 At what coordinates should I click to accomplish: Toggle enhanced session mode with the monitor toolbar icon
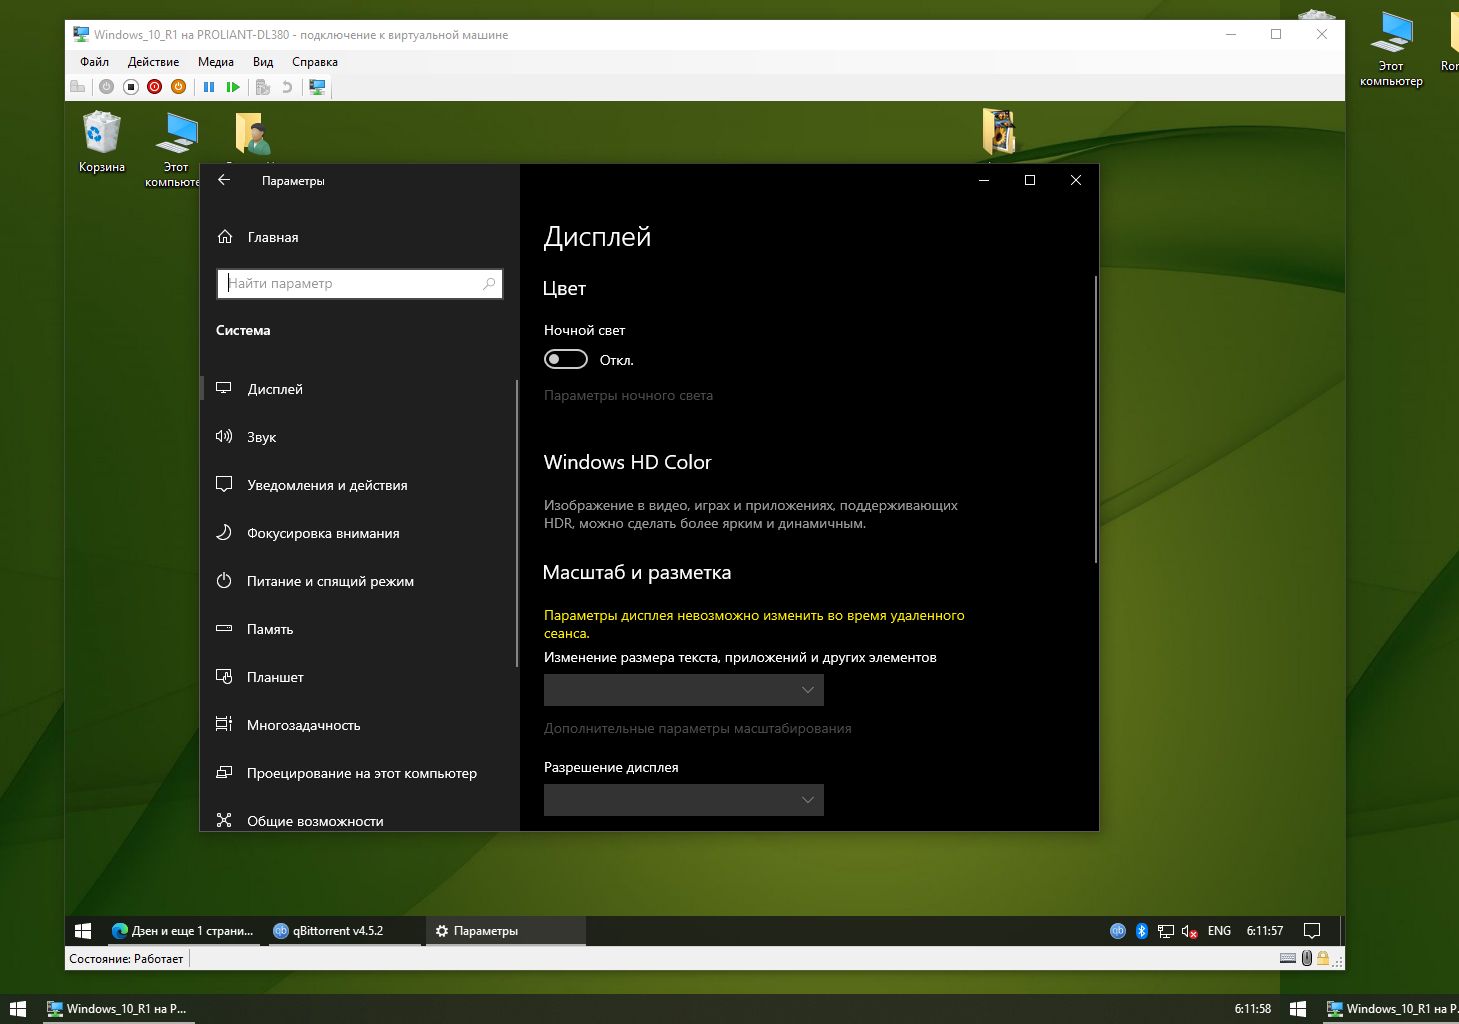tap(316, 87)
